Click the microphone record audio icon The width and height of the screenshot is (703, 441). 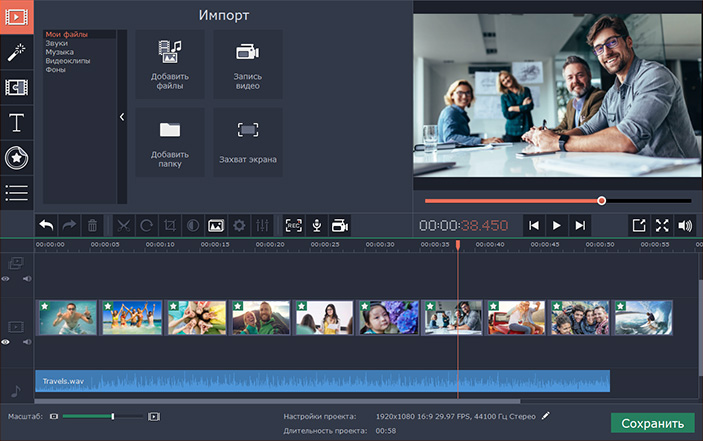point(316,226)
